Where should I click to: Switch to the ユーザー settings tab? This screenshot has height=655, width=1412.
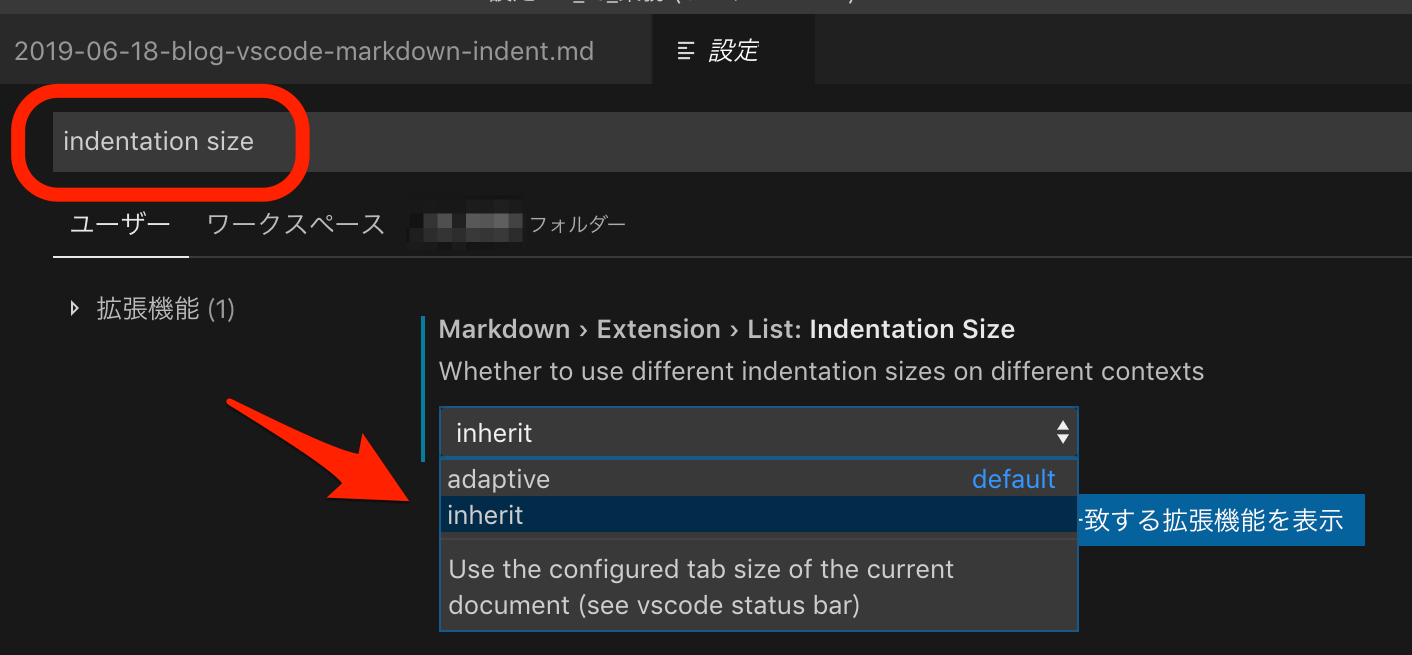coord(120,224)
